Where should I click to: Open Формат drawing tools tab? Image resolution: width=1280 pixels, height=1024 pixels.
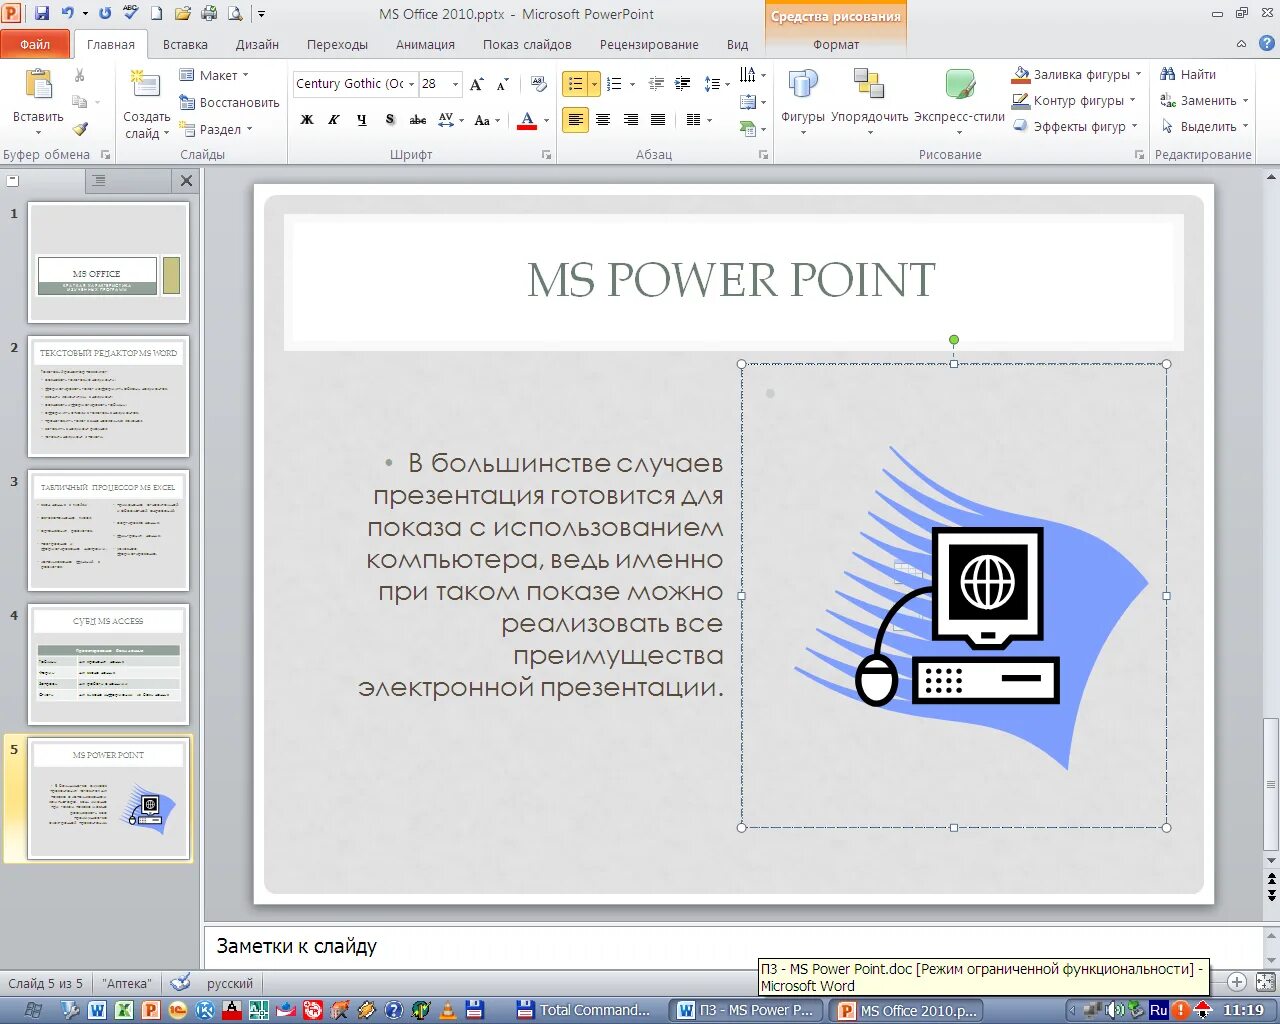(x=836, y=44)
